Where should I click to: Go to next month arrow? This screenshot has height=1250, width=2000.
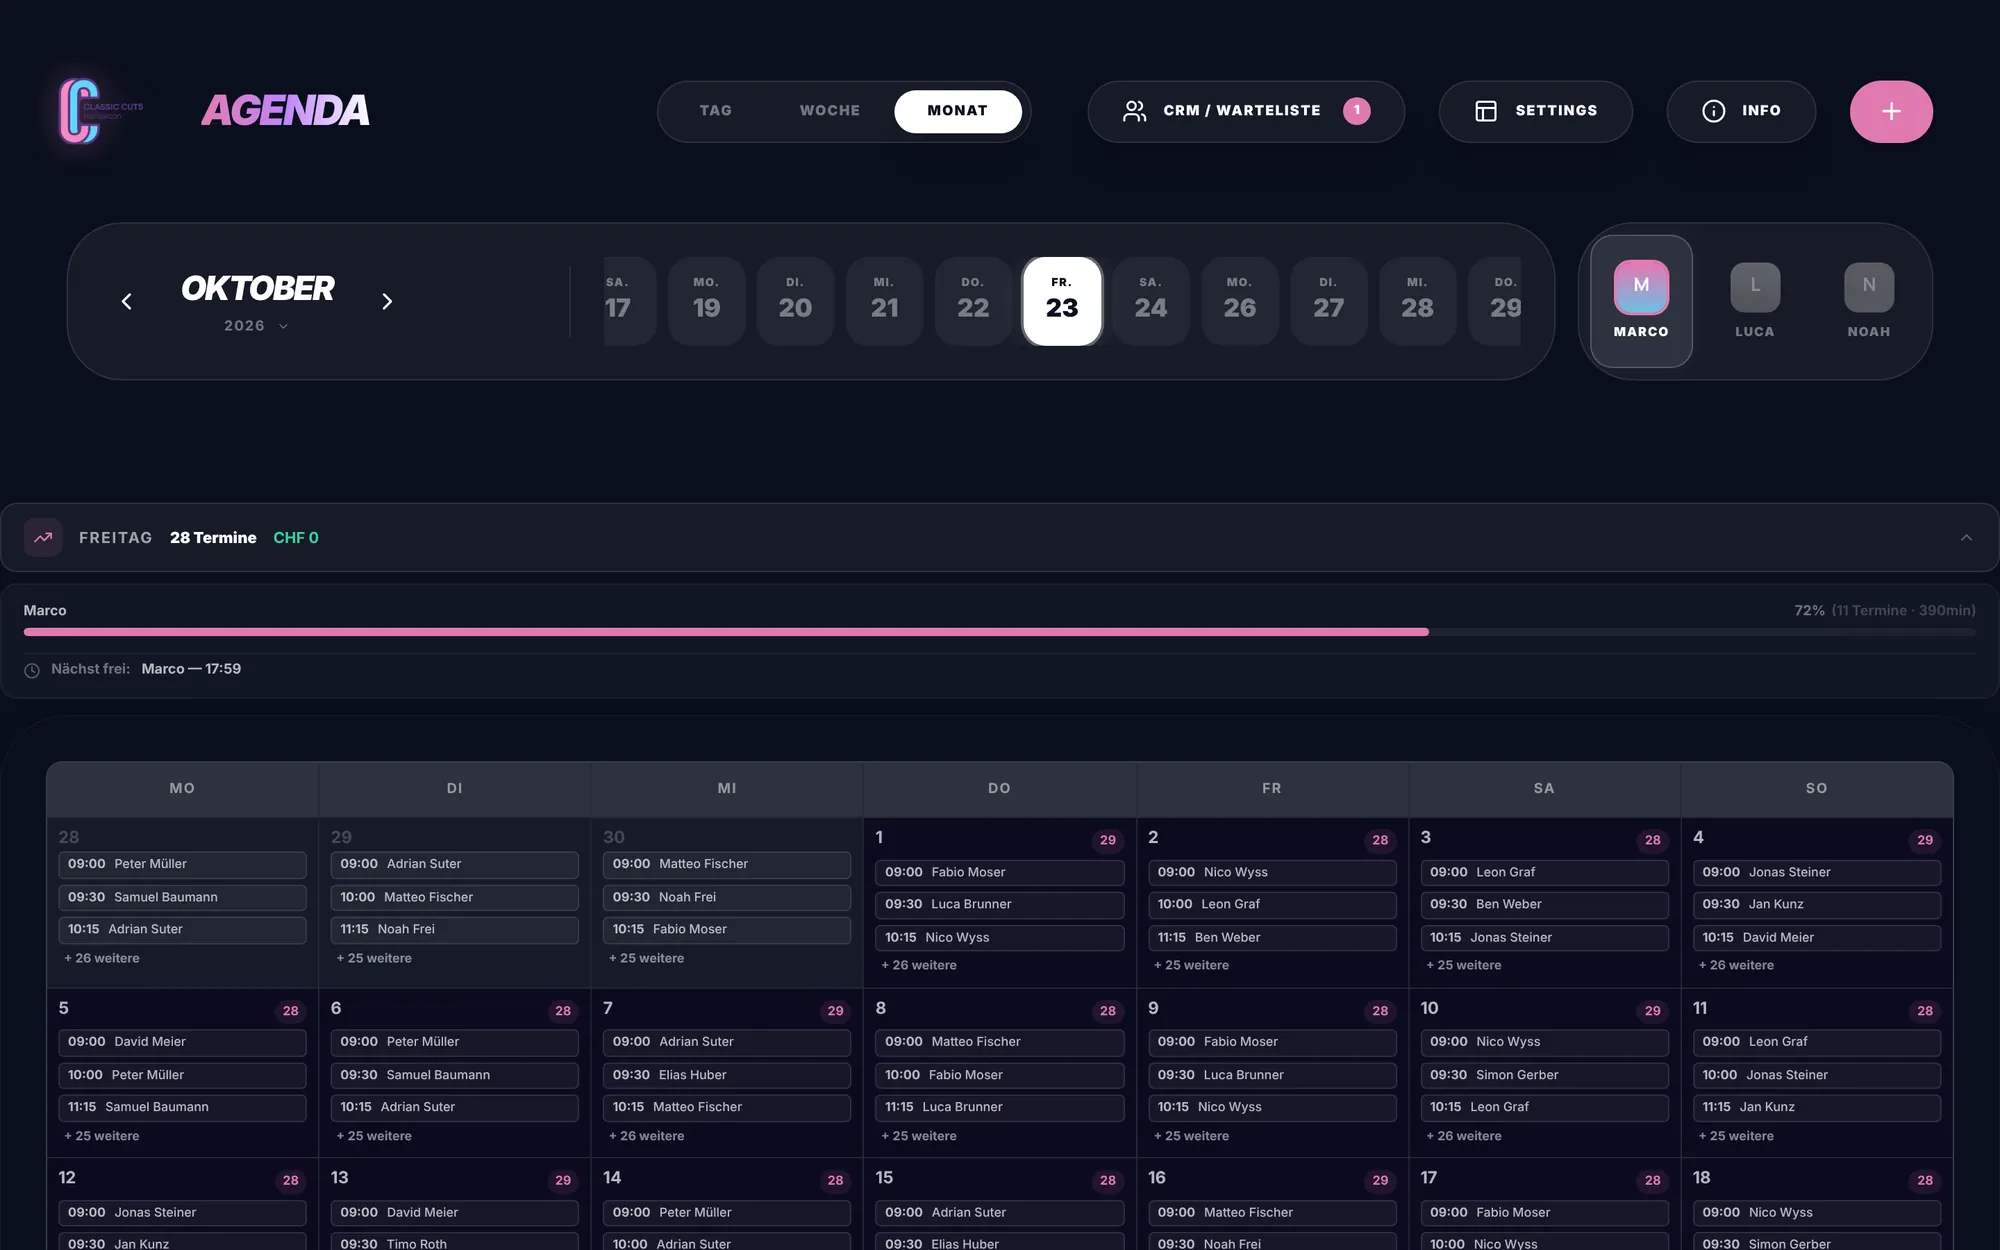[x=387, y=301]
